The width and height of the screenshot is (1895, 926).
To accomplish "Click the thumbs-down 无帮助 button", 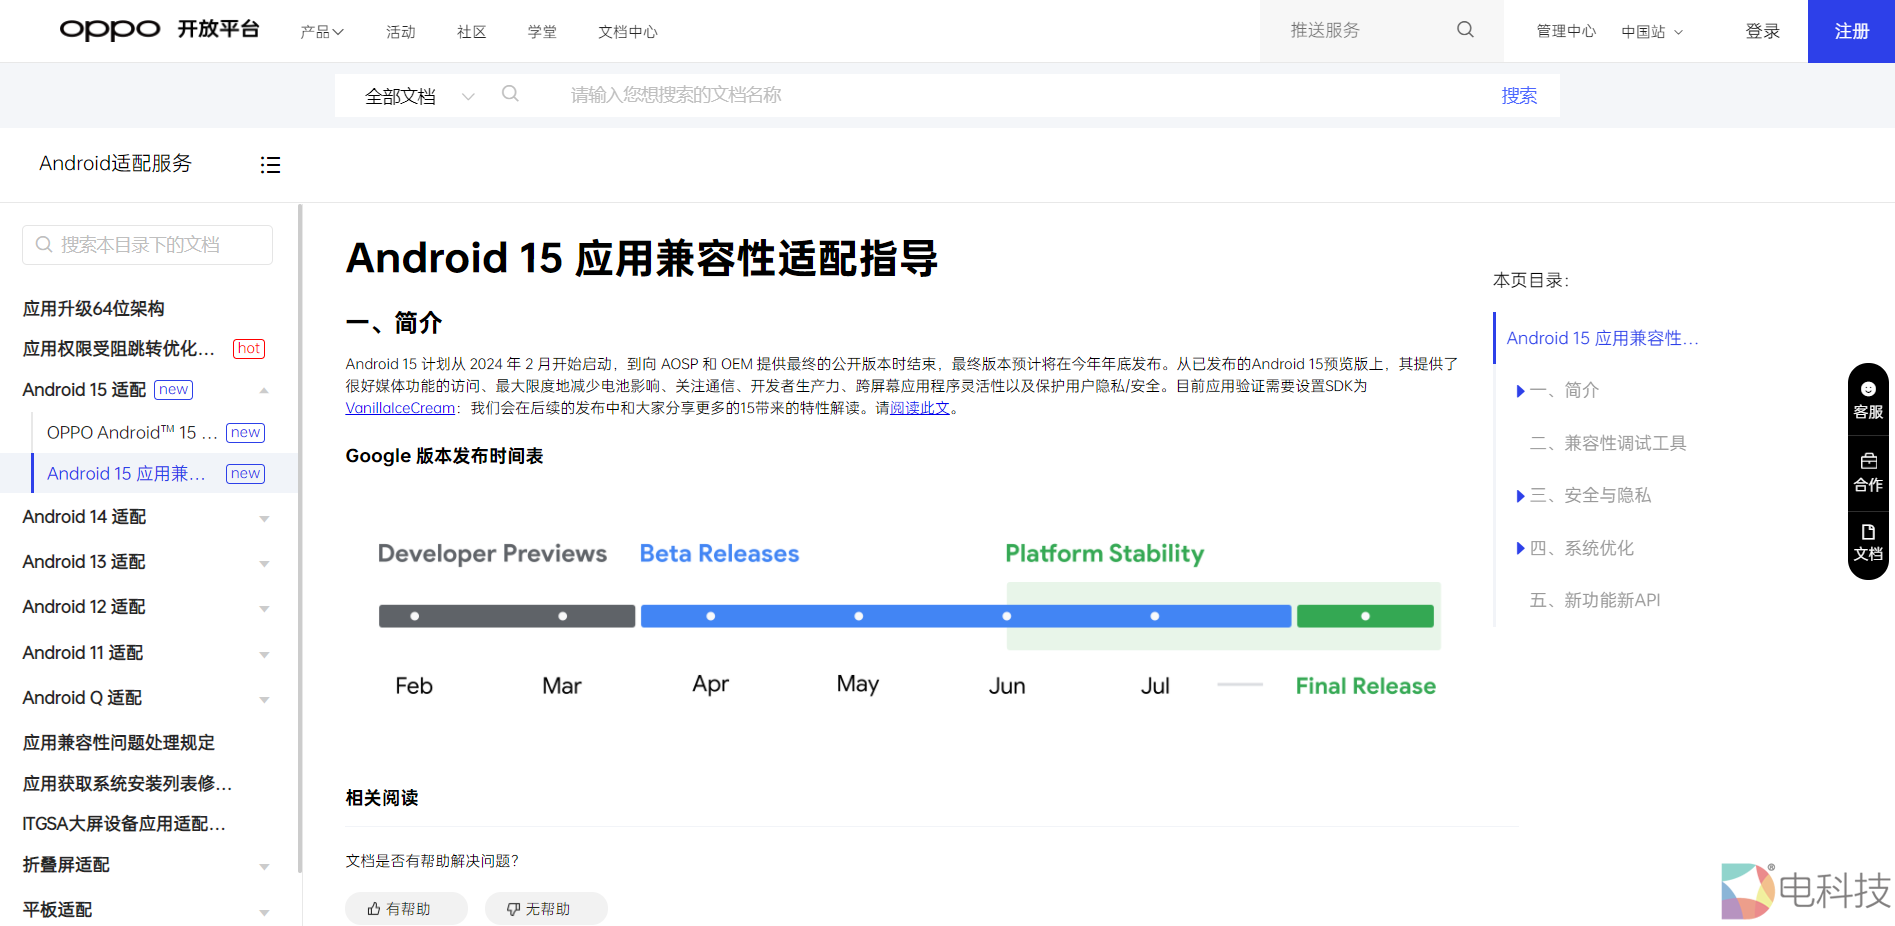I will click(546, 908).
